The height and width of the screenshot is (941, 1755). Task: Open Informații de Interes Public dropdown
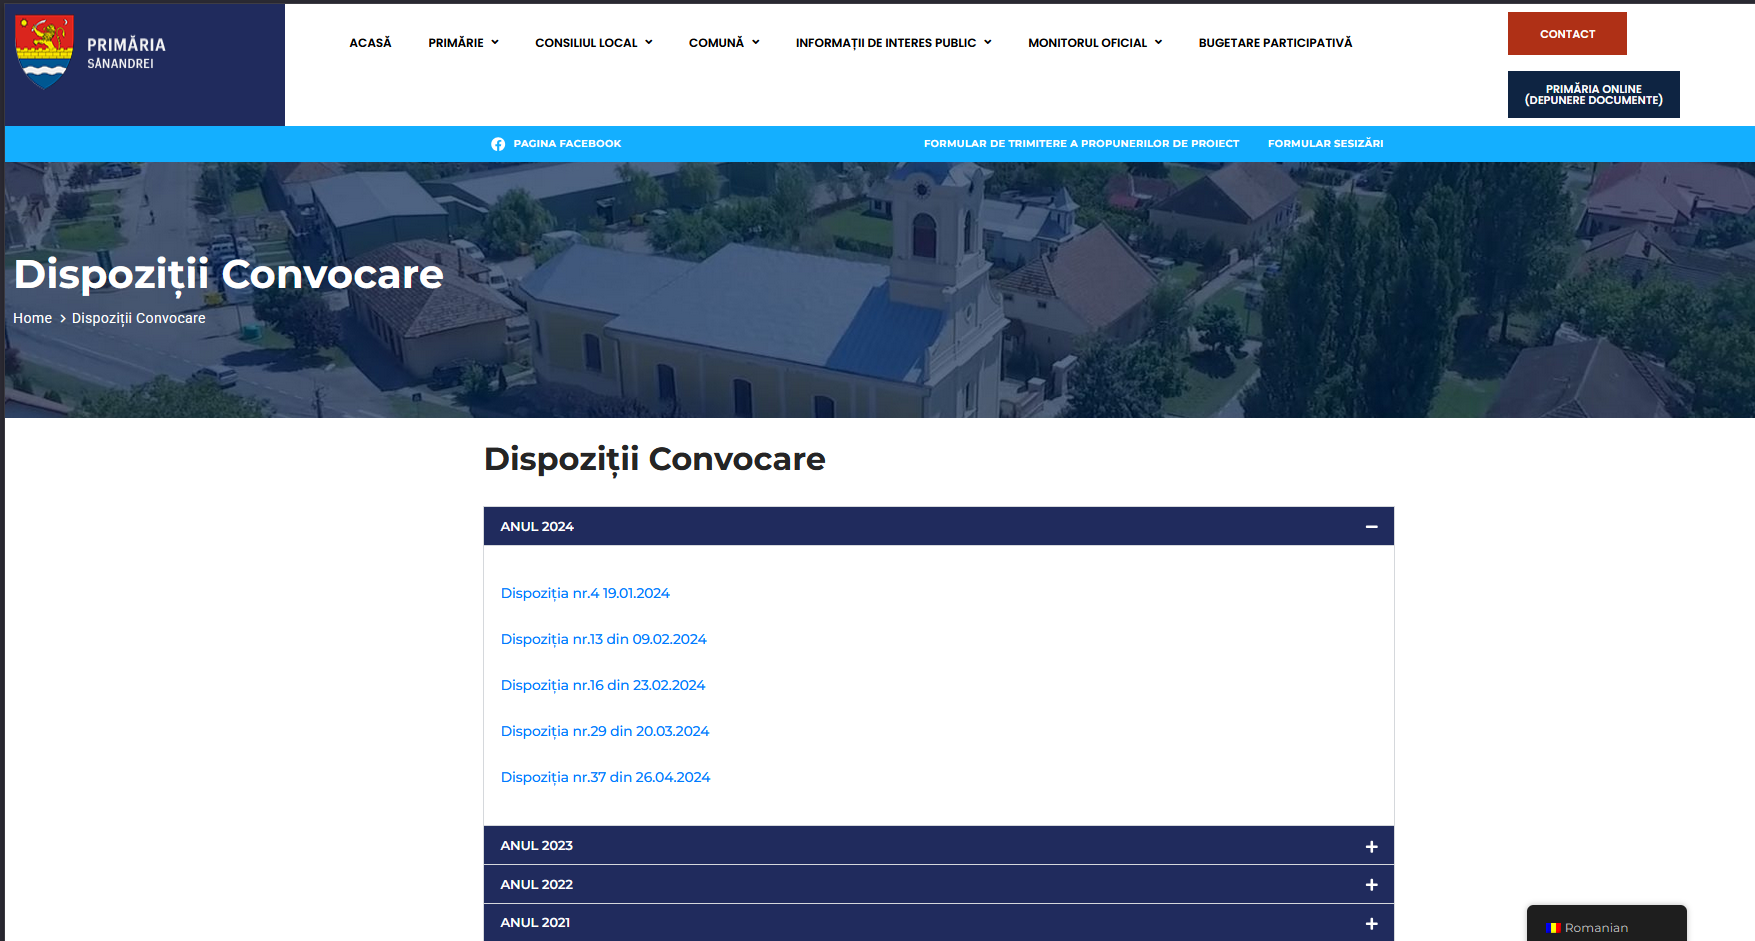893,43
